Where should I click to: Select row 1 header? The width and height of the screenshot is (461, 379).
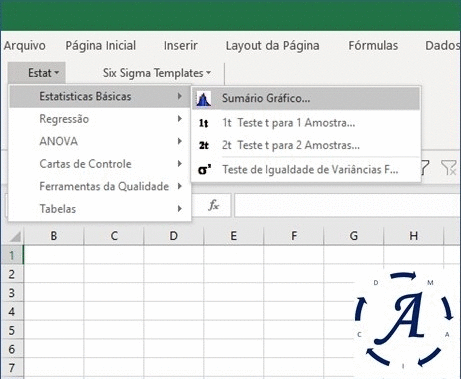[12, 255]
